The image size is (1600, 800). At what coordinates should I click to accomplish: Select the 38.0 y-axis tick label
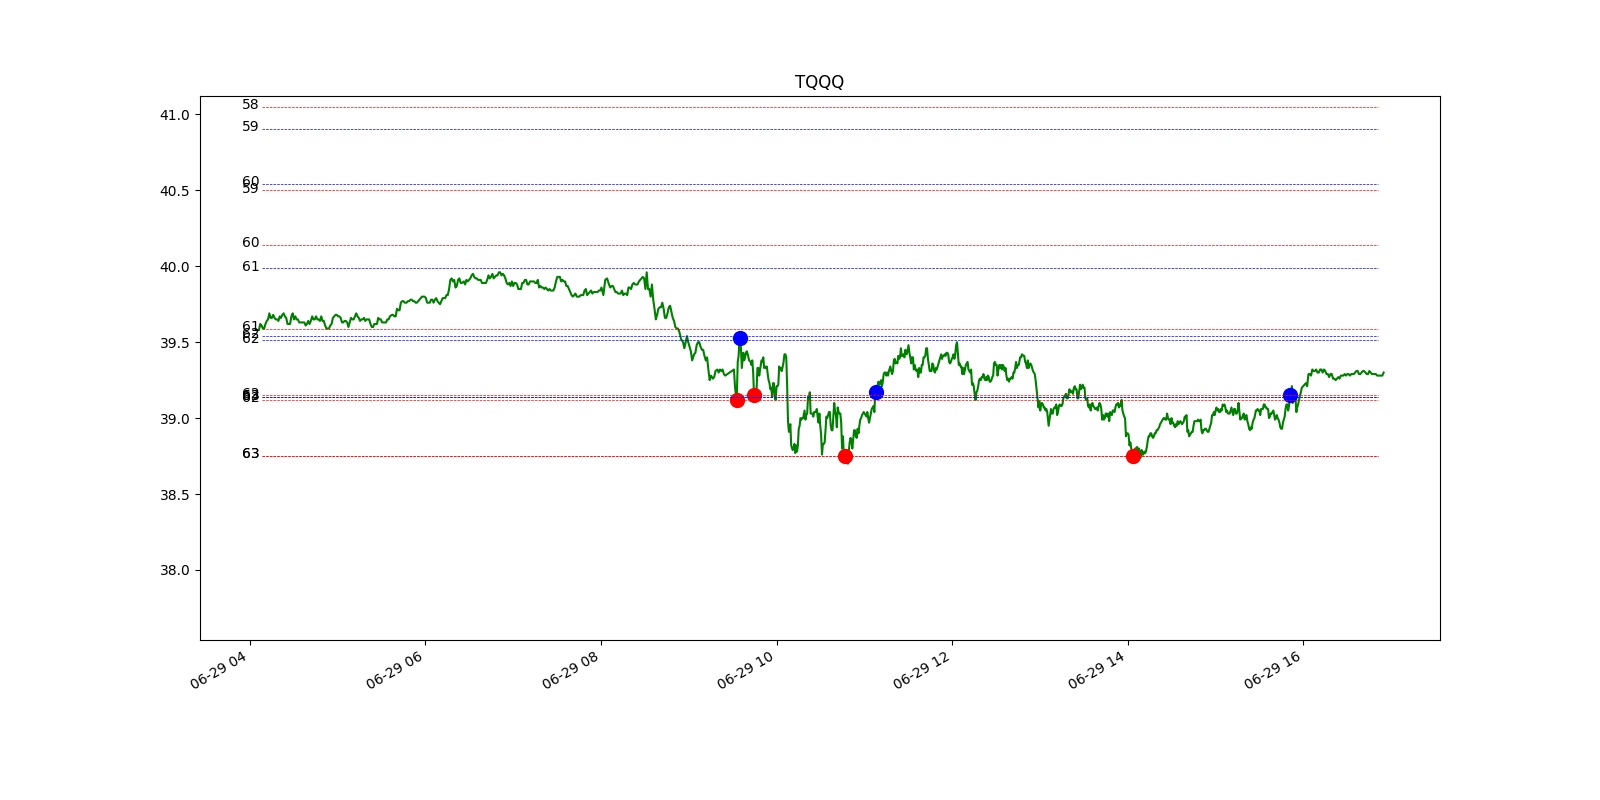(174, 571)
